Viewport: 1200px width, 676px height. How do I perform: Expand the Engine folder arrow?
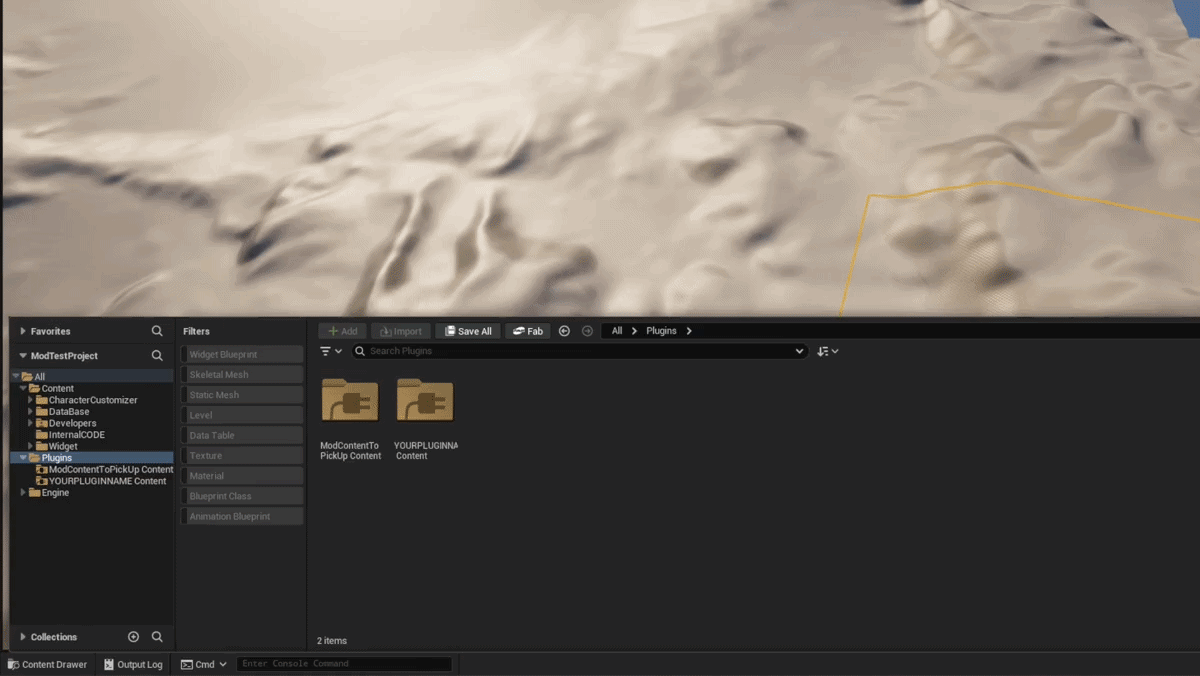click(23, 493)
